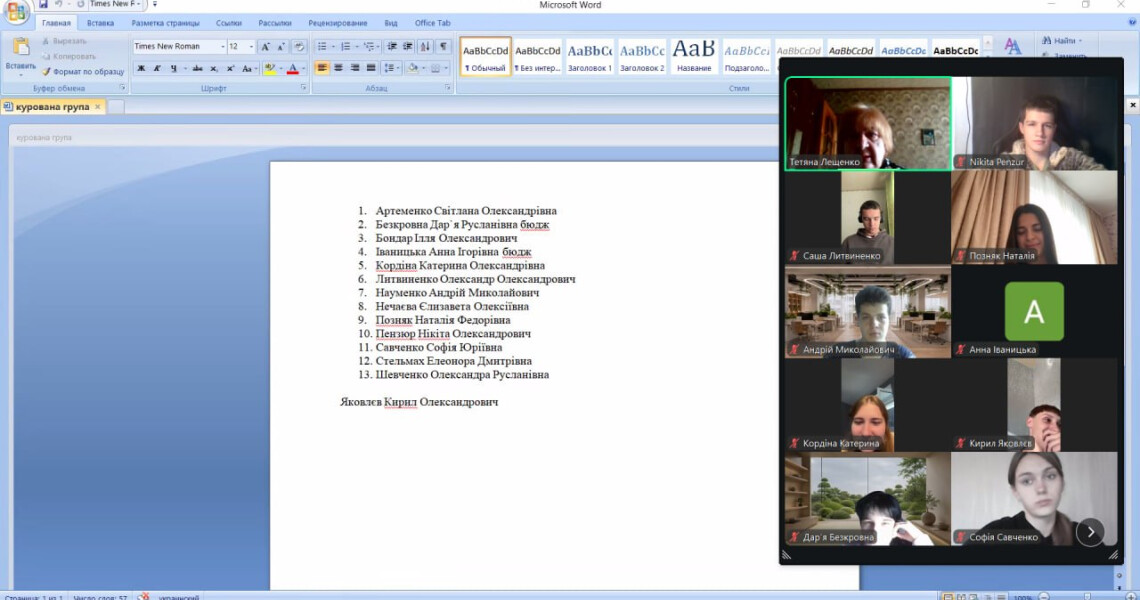Open the font size dropdown
Viewport: 1140px width, 600px height.
[x=252, y=47]
